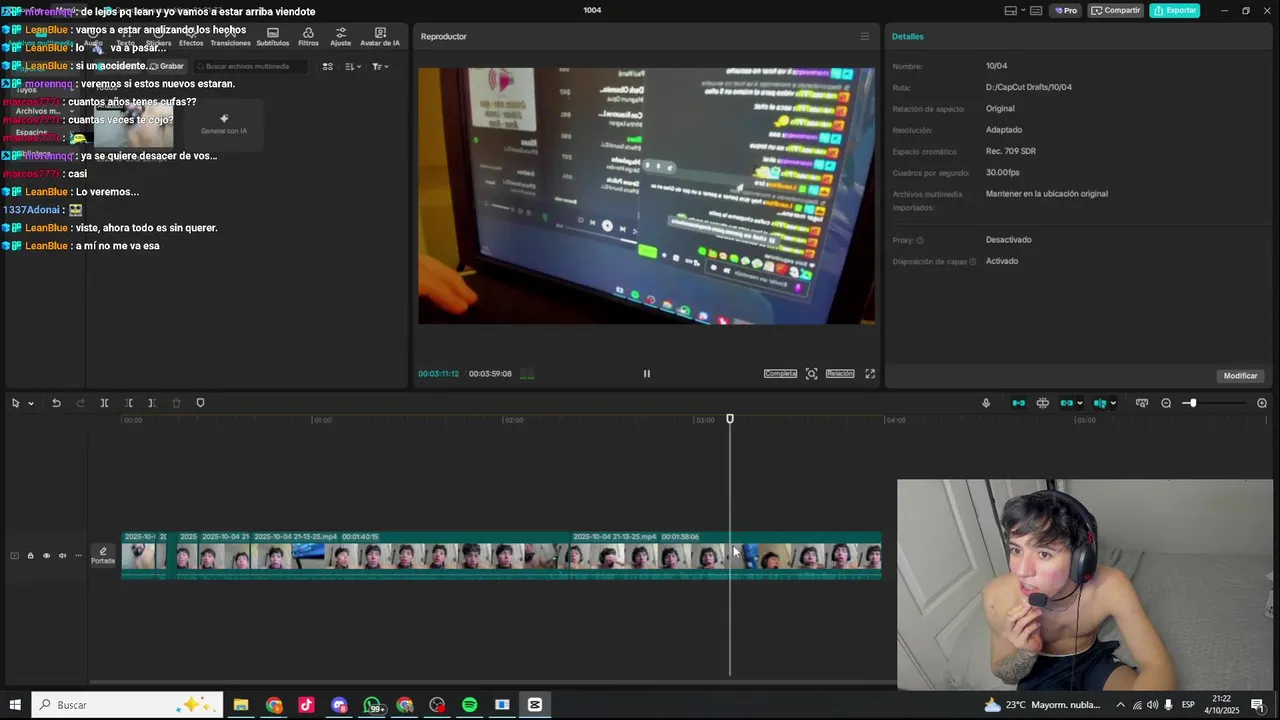The width and height of the screenshot is (1280, 720).
Task: Toggle main track magnet
Action: tap(1019, 403)
